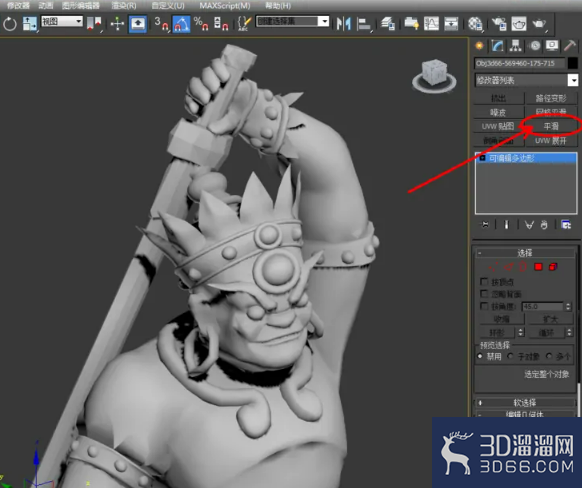Viewport: 582px width, 488px height.
Task: Click Remove Modifier trash icon
Action: [544, 225]
